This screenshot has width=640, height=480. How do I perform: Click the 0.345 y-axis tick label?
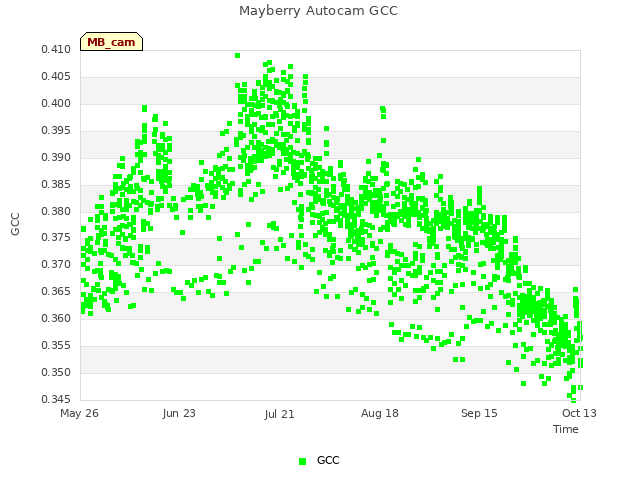click(56, 399)
